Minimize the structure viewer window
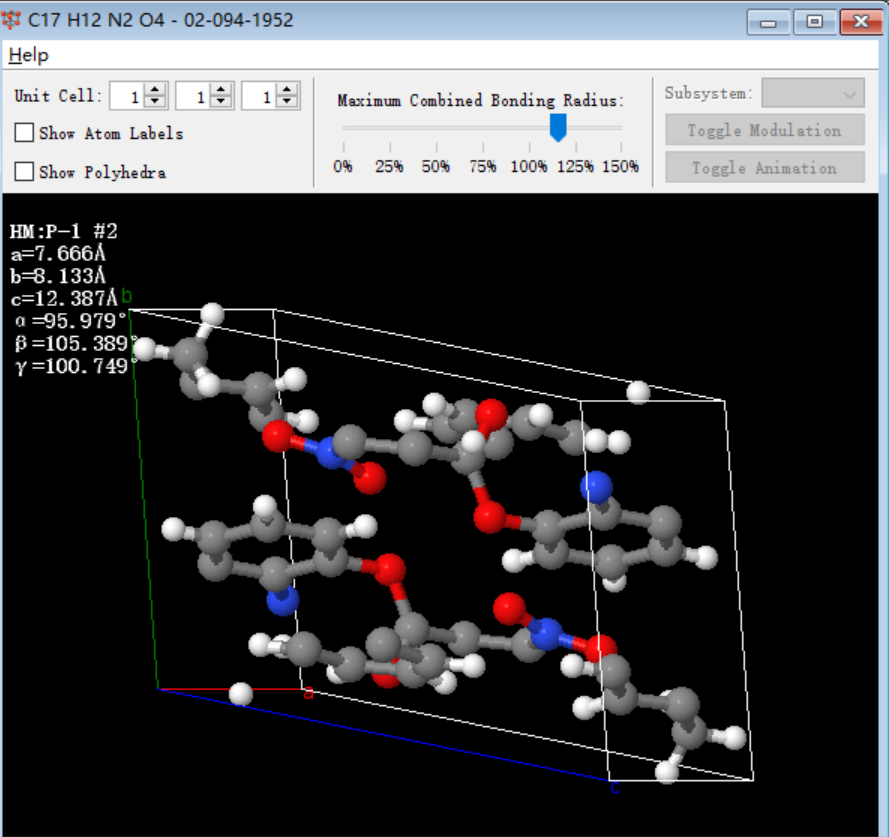This screenshot has height=837, width=889. coord(768,22)
